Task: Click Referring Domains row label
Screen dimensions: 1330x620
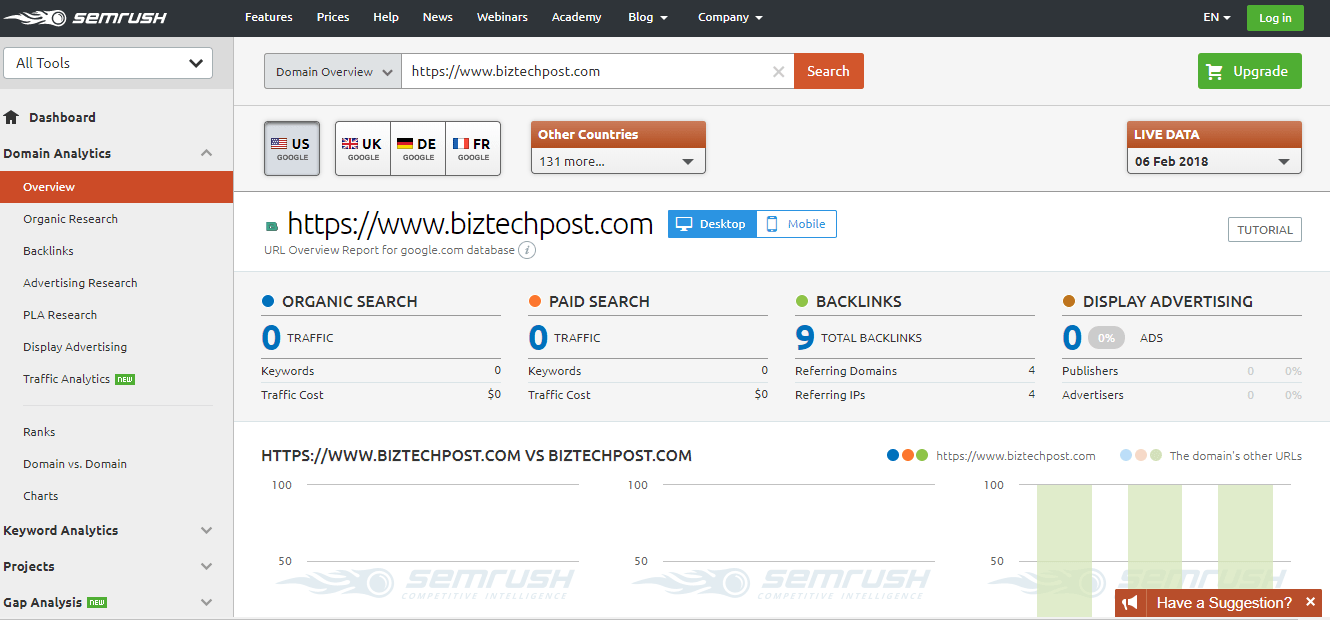Action: [x=846, y=371]
